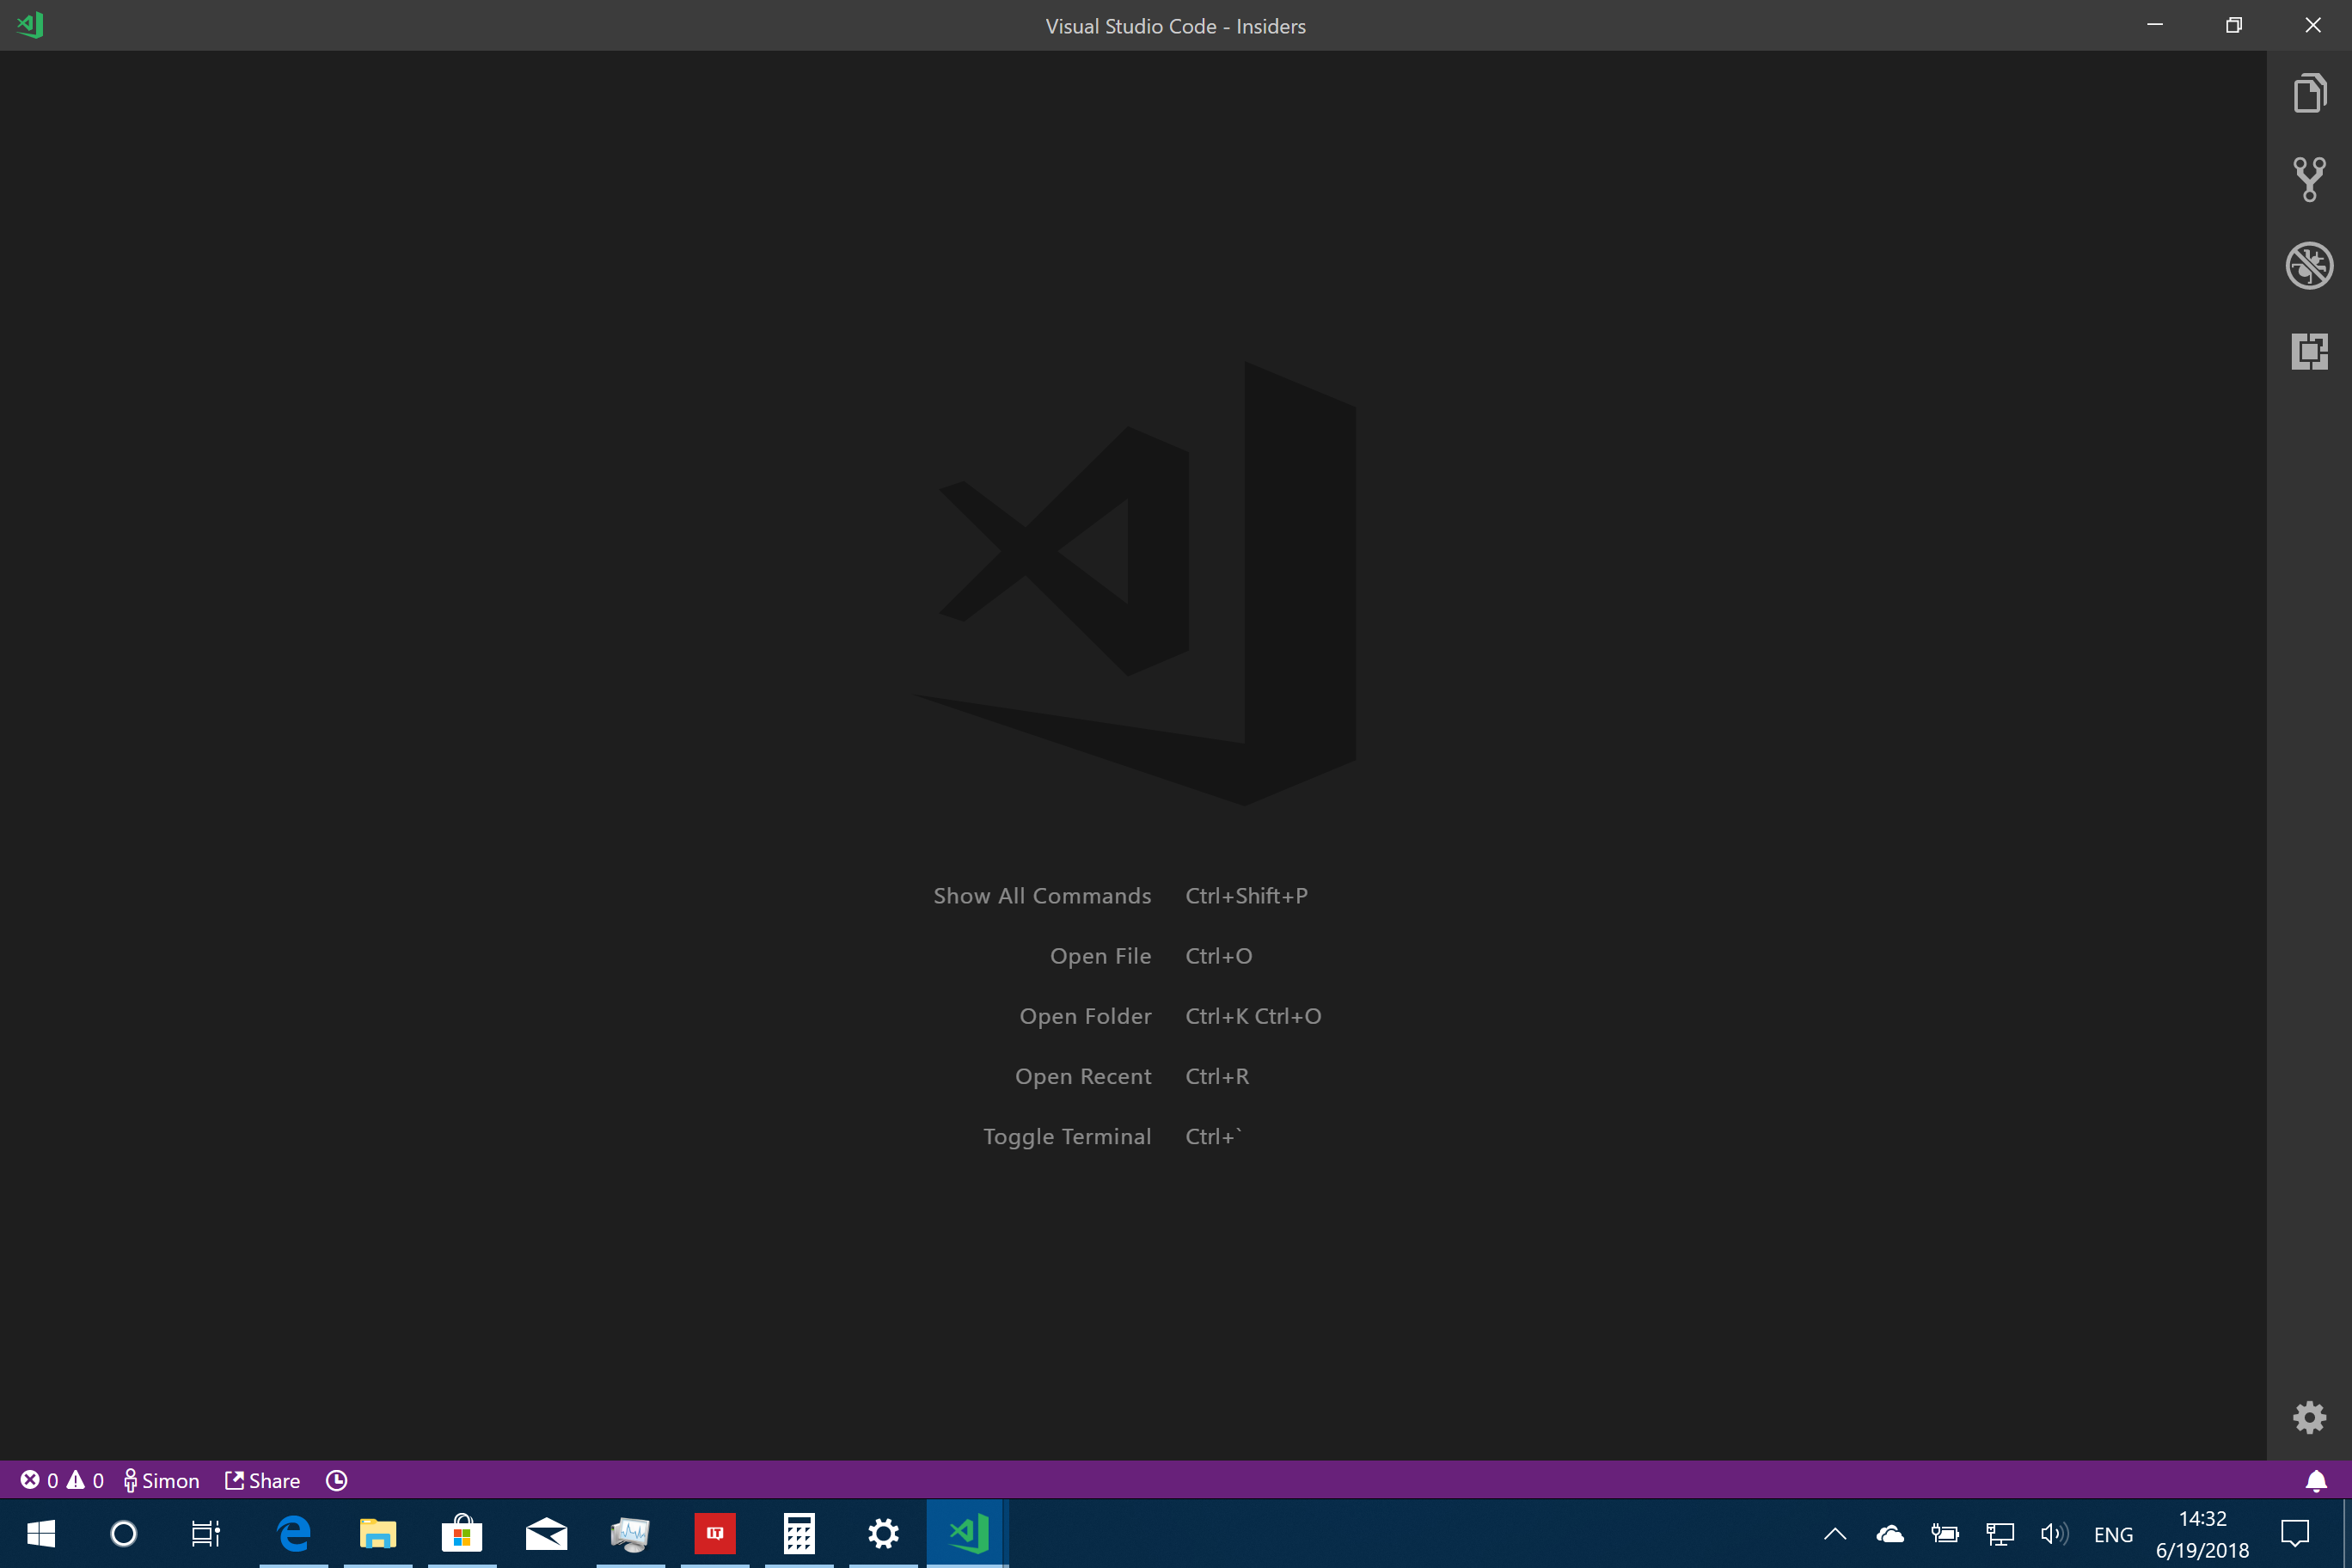
Task: Open the Source Control view
Action: [x=2309, y=179]
